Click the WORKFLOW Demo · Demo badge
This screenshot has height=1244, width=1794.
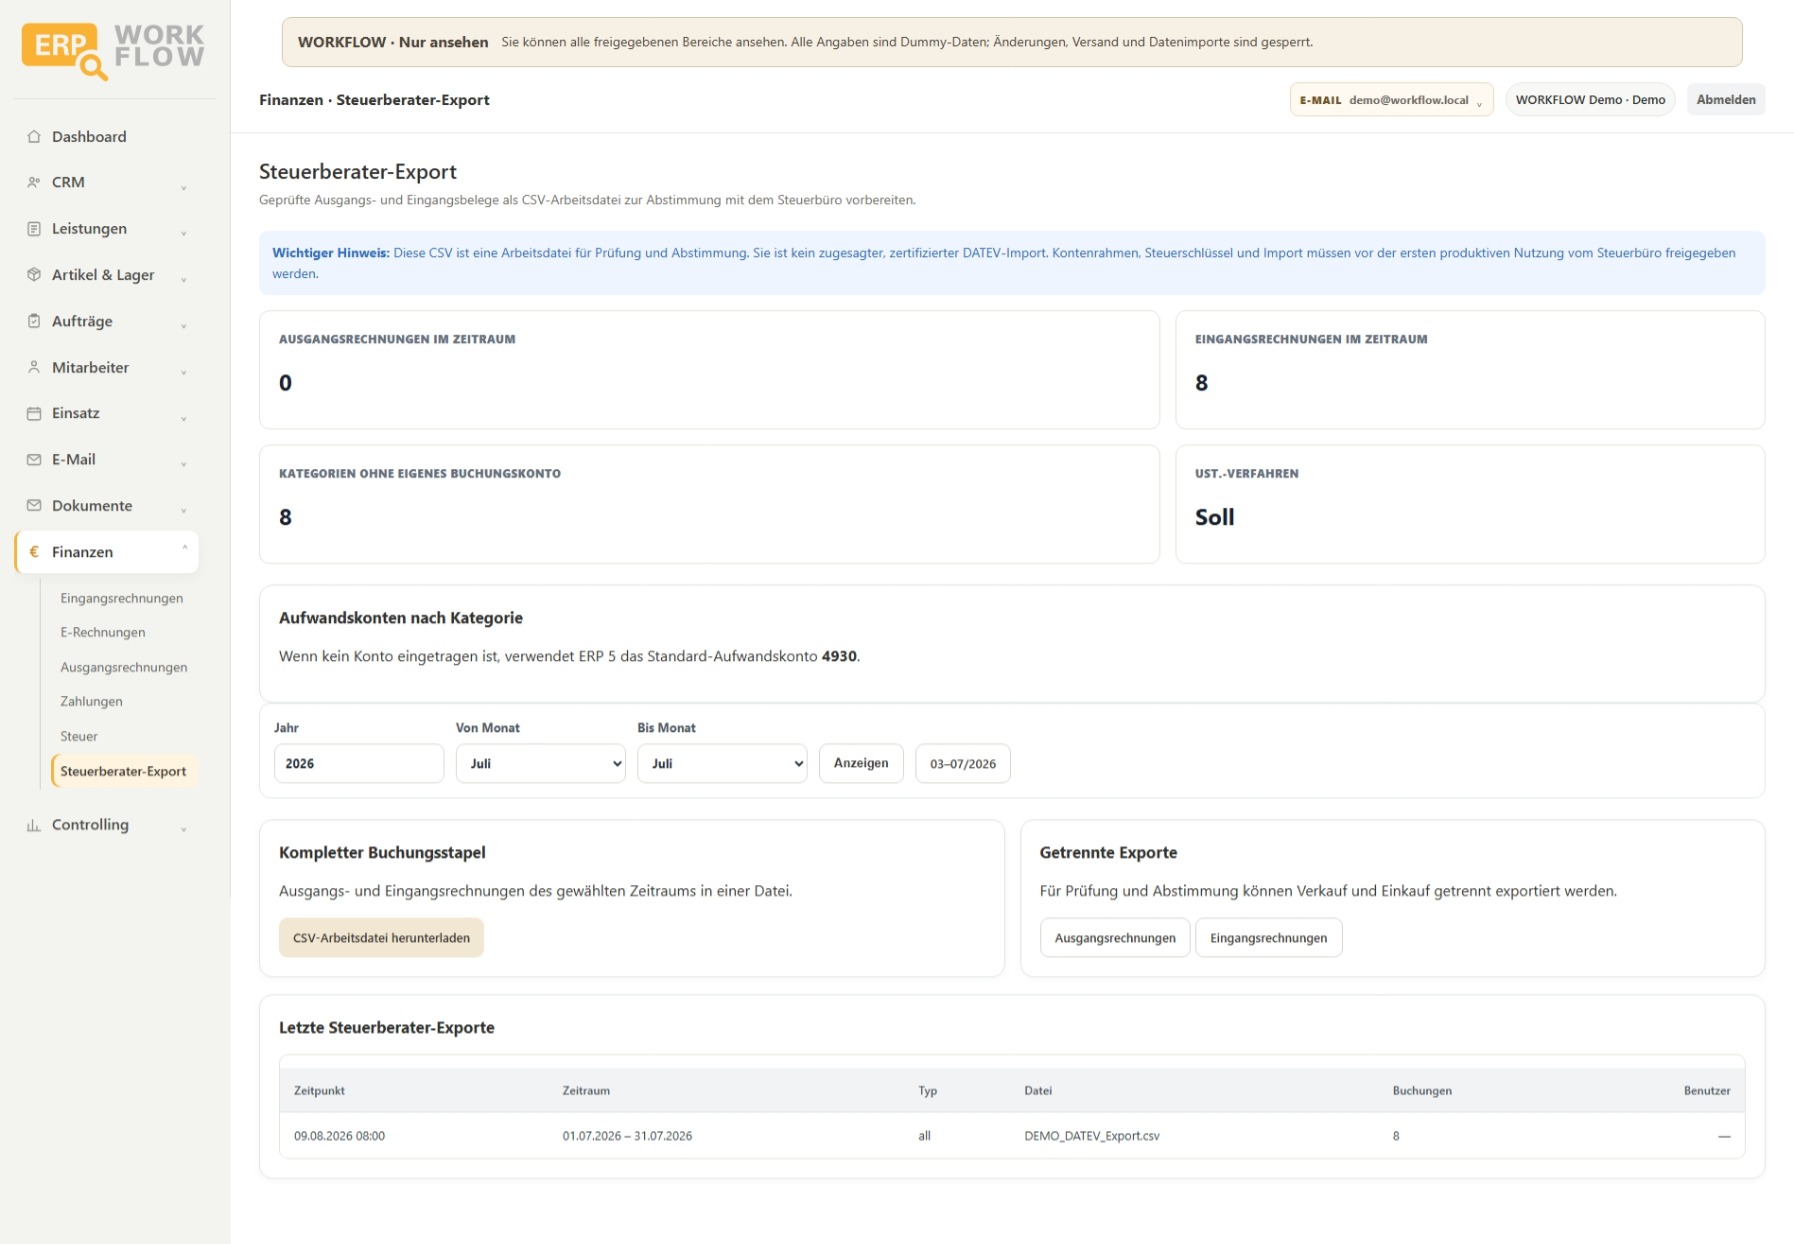(1590, 100)
